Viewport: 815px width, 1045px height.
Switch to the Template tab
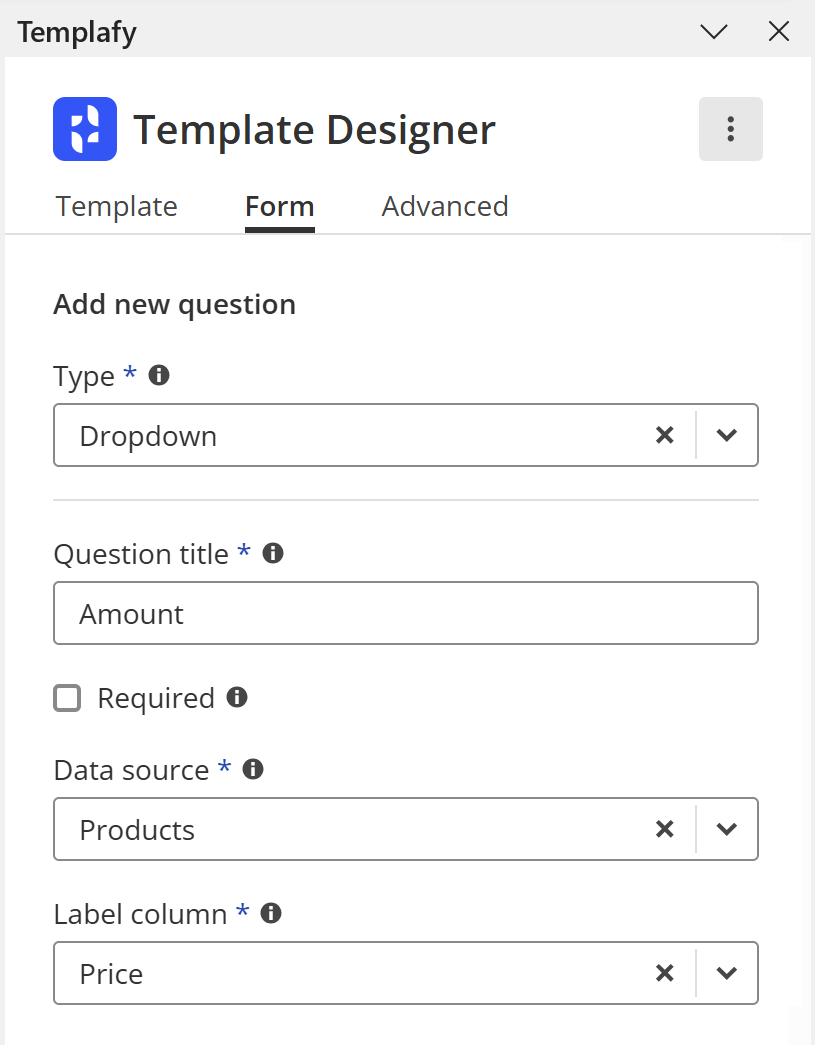click(117, 206)
